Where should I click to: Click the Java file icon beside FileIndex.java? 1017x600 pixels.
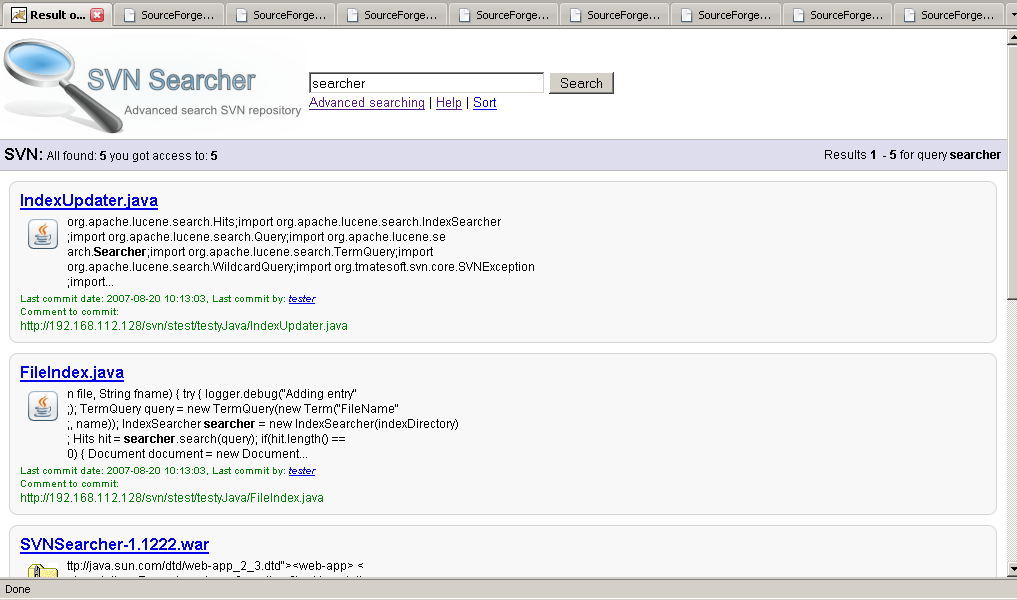42,406
